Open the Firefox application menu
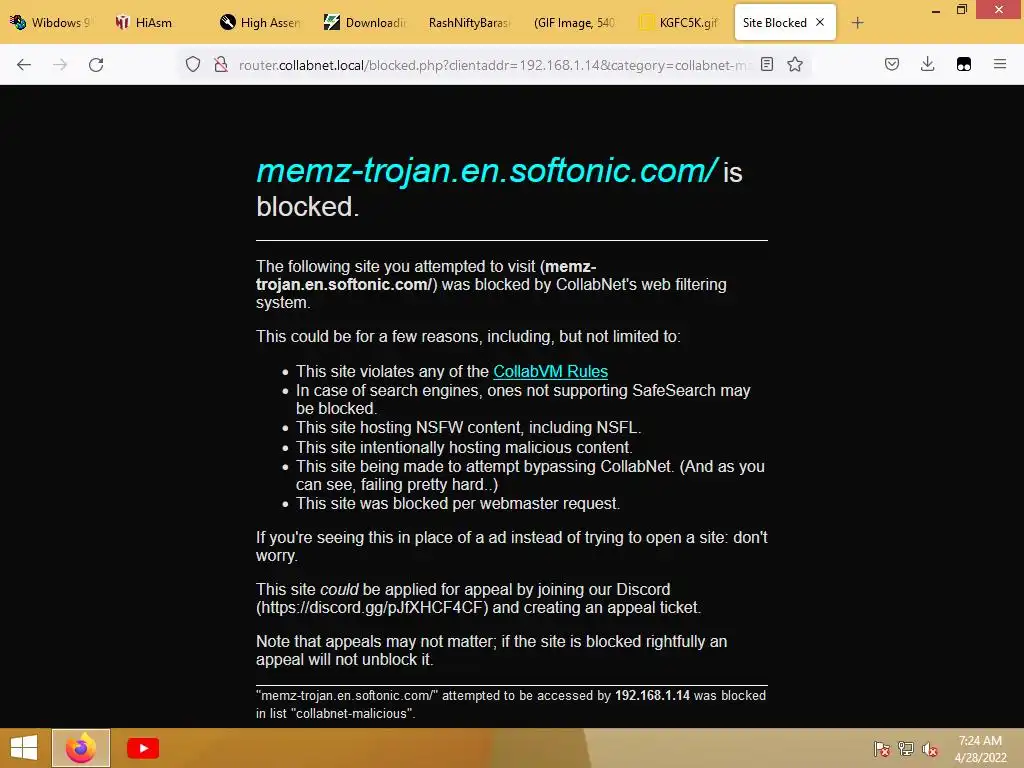Image resolution: width=1024 pixels, height=768 pixels. pos(1000,64)
